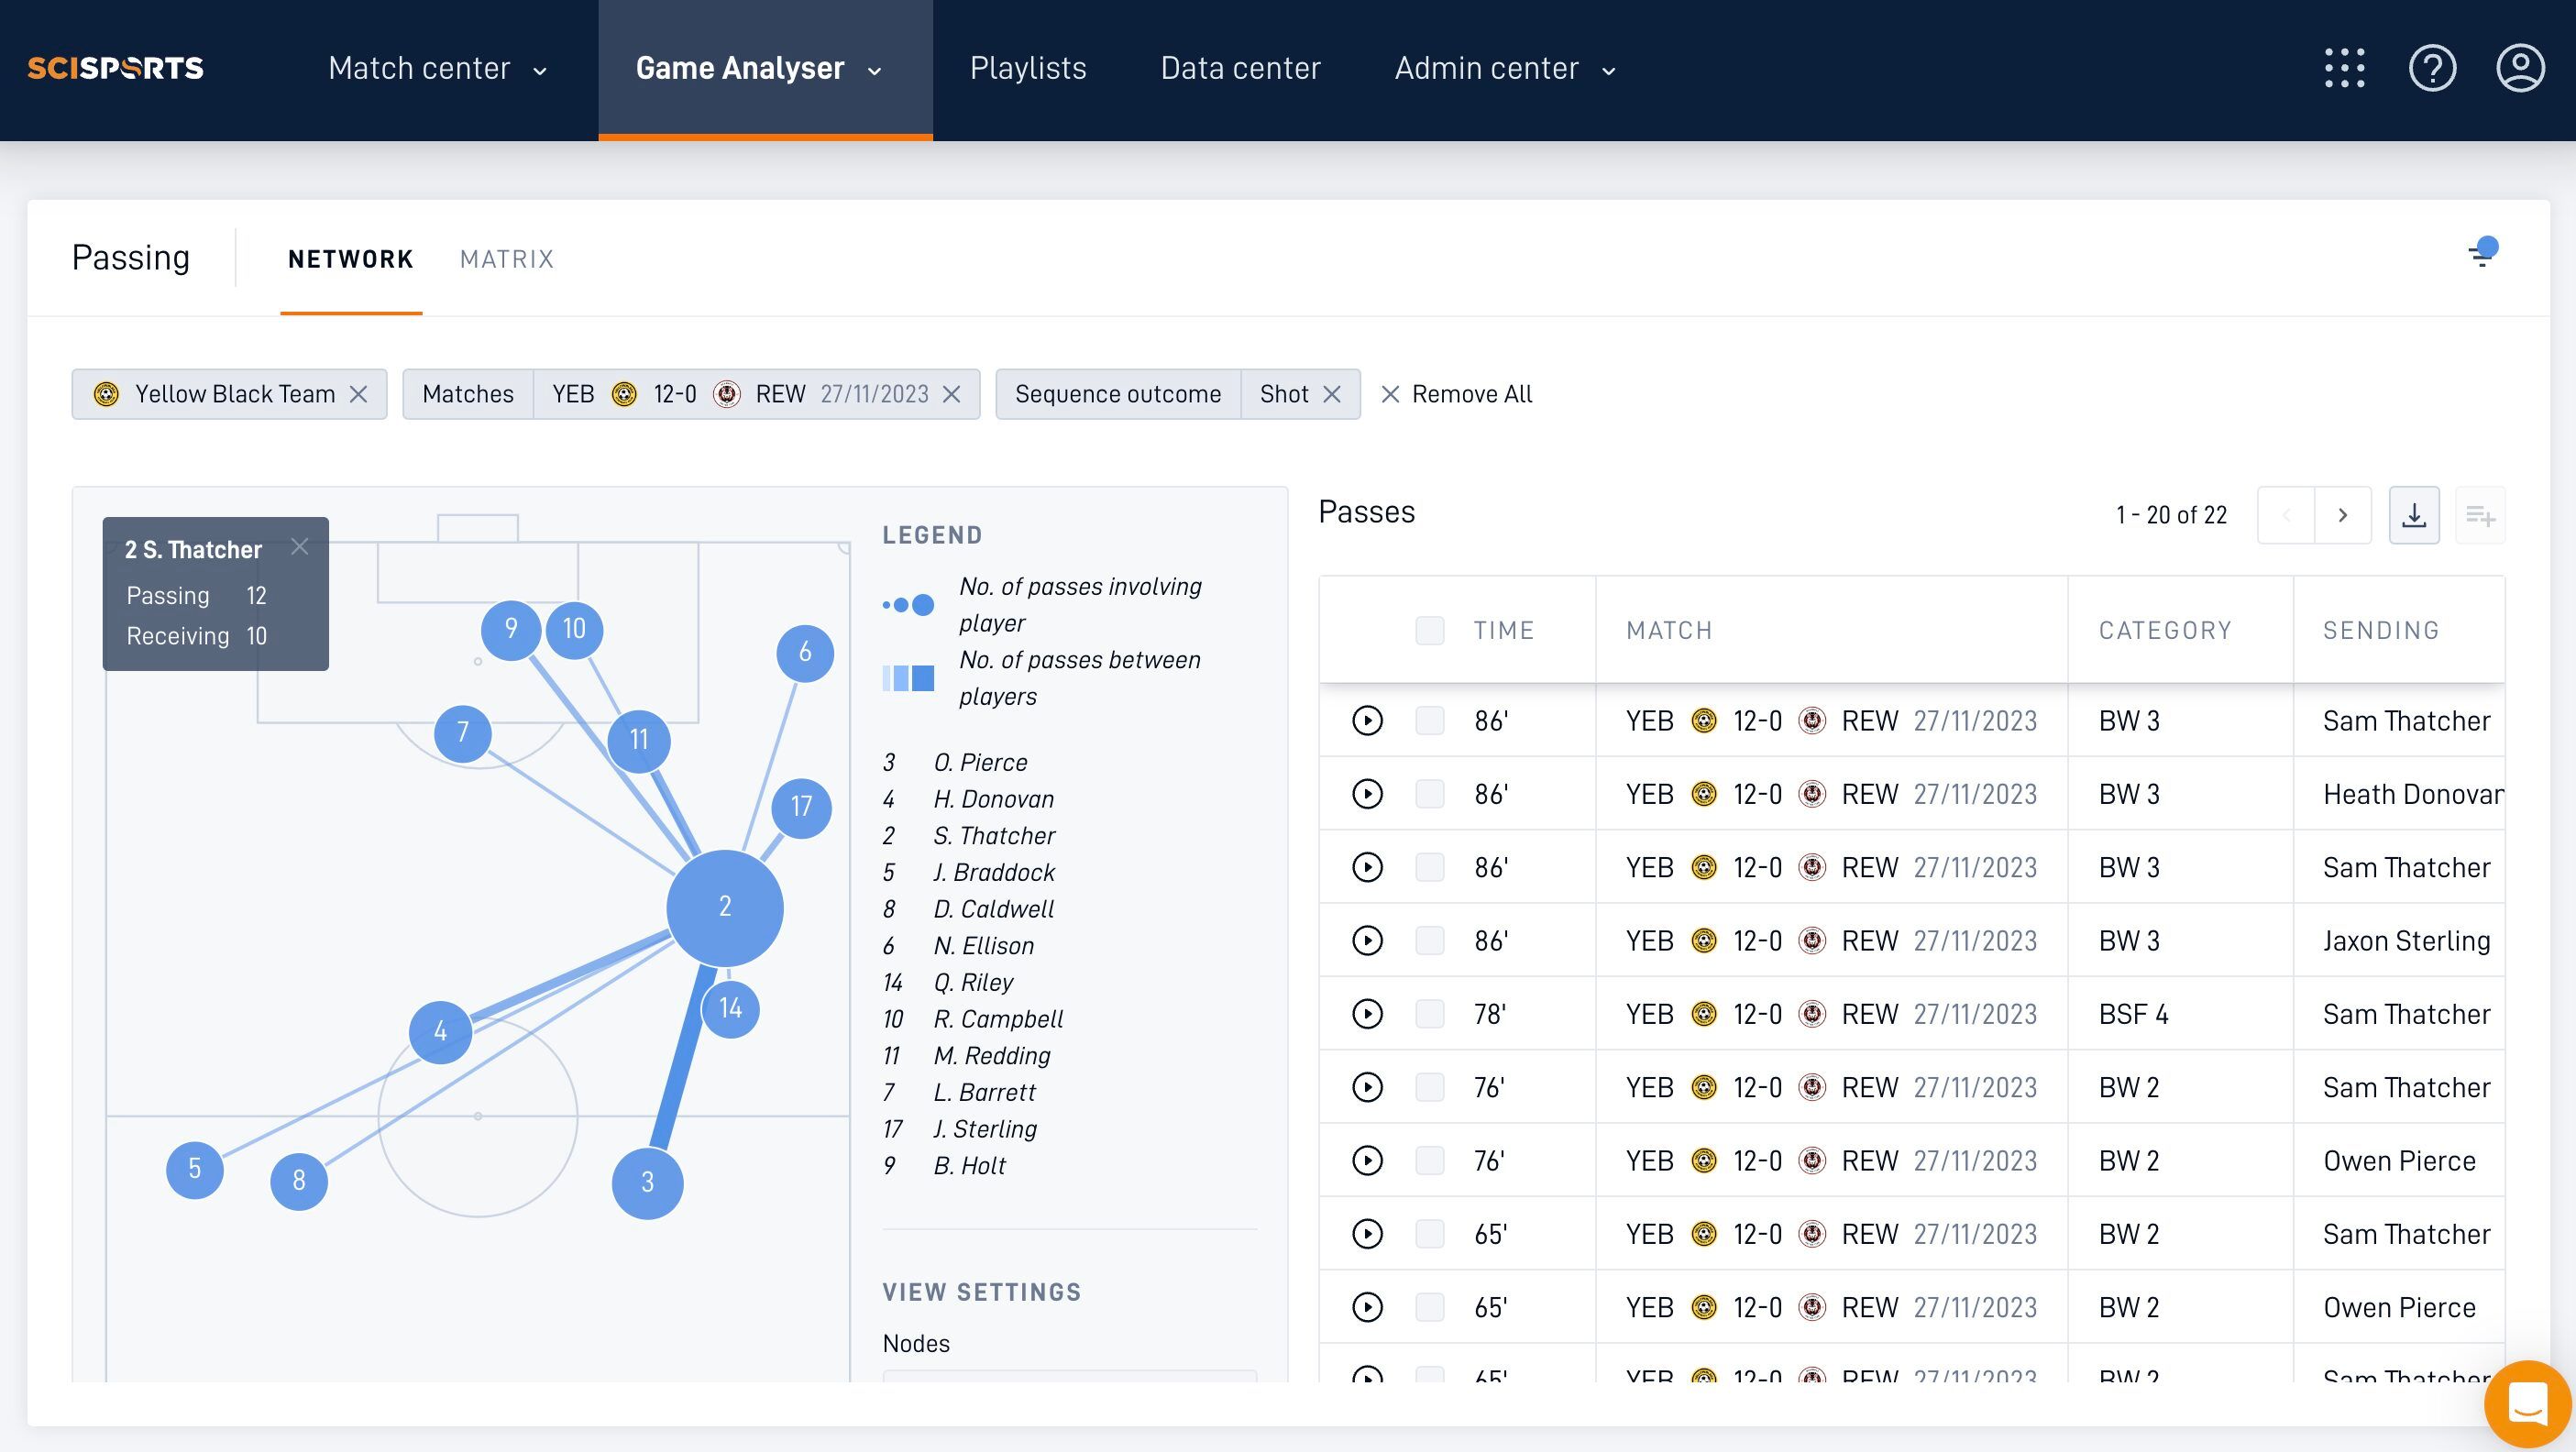The width and height of the screenshot is (2576, 1452).
Task: Select player node 11 on pitch
Action: (x=639, y=740)
